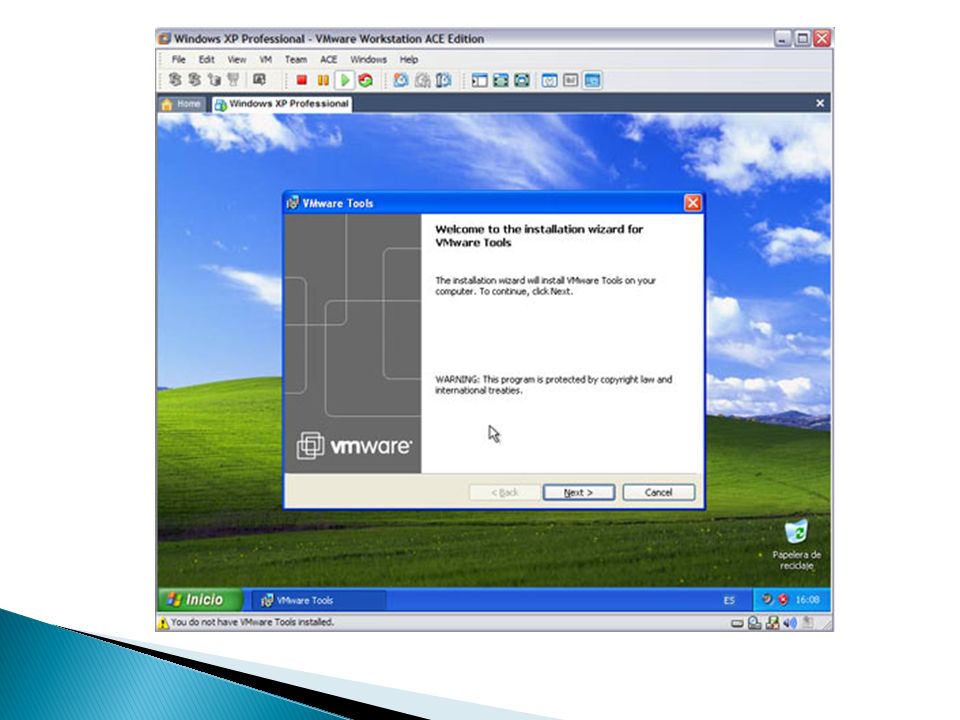Click the Console View toolbar icon

pyautogui.click(x=592, y=80)
